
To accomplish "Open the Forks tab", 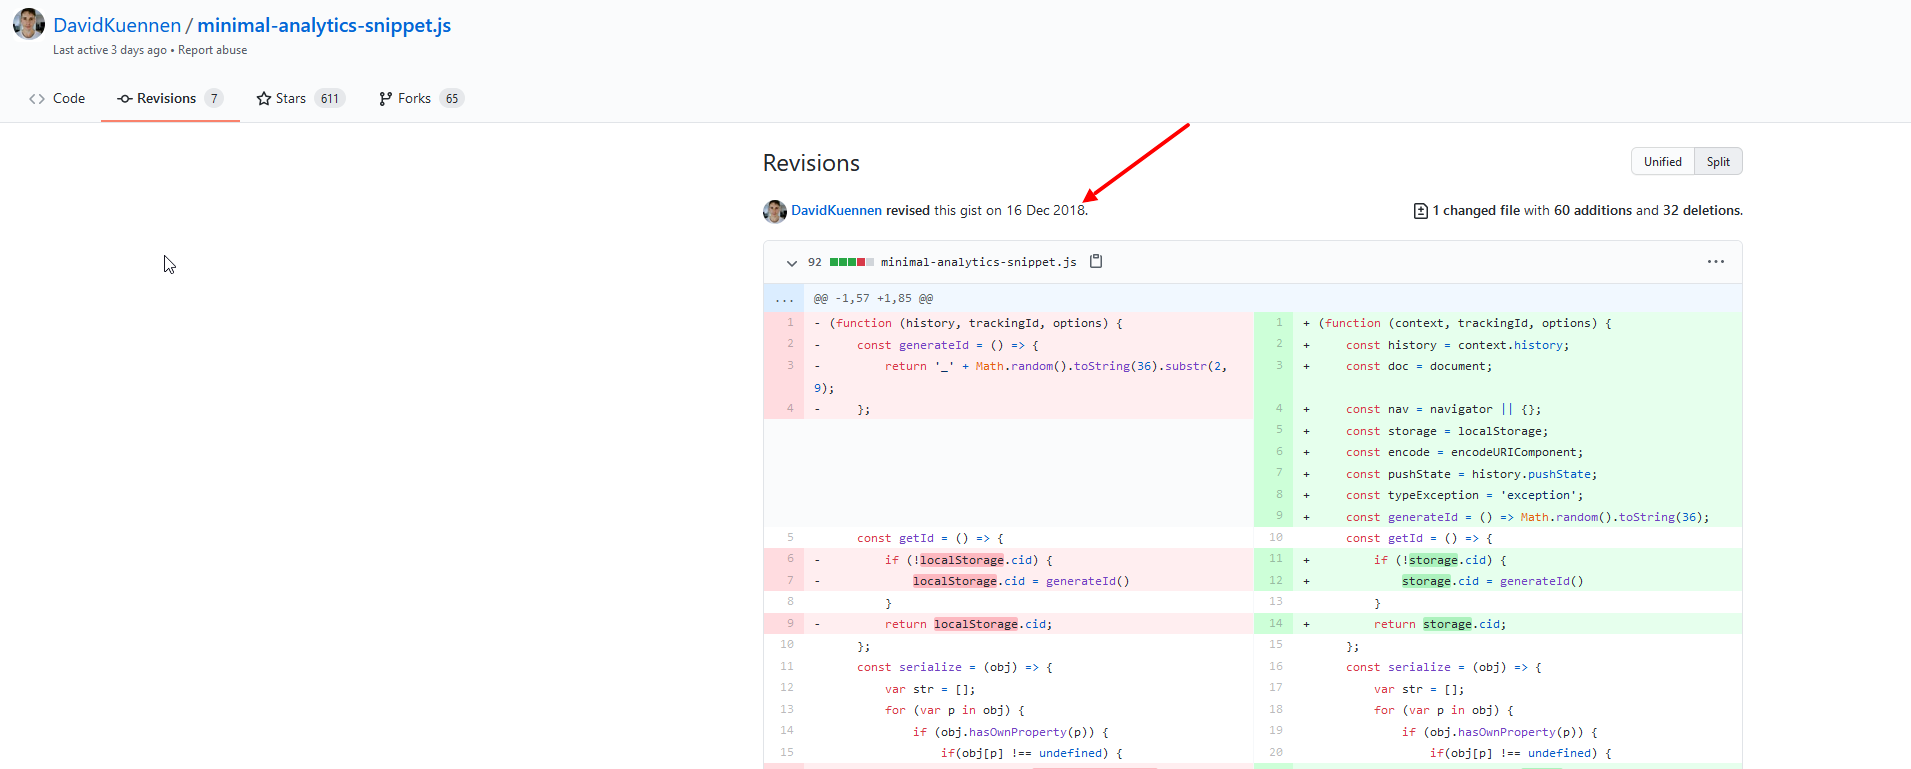I will pos(414,99).
